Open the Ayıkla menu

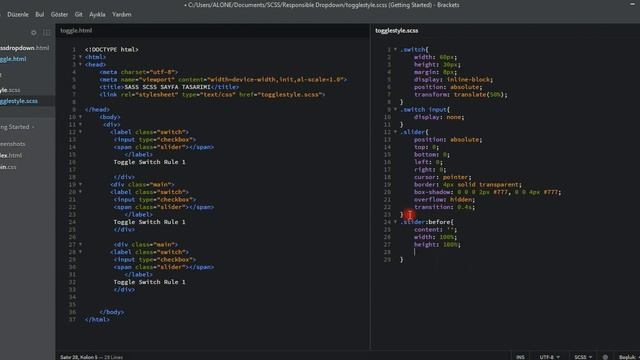pos(97,14)
